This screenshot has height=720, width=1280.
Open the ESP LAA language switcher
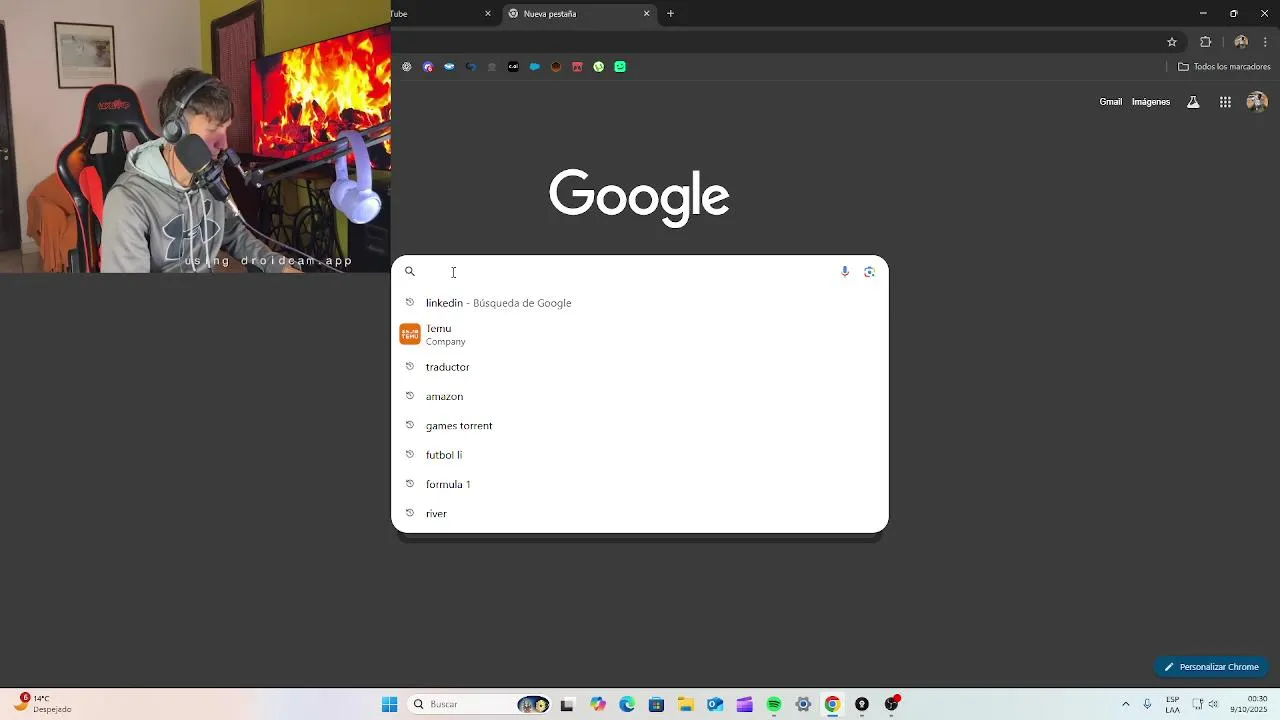click(x=1172, y=704)
